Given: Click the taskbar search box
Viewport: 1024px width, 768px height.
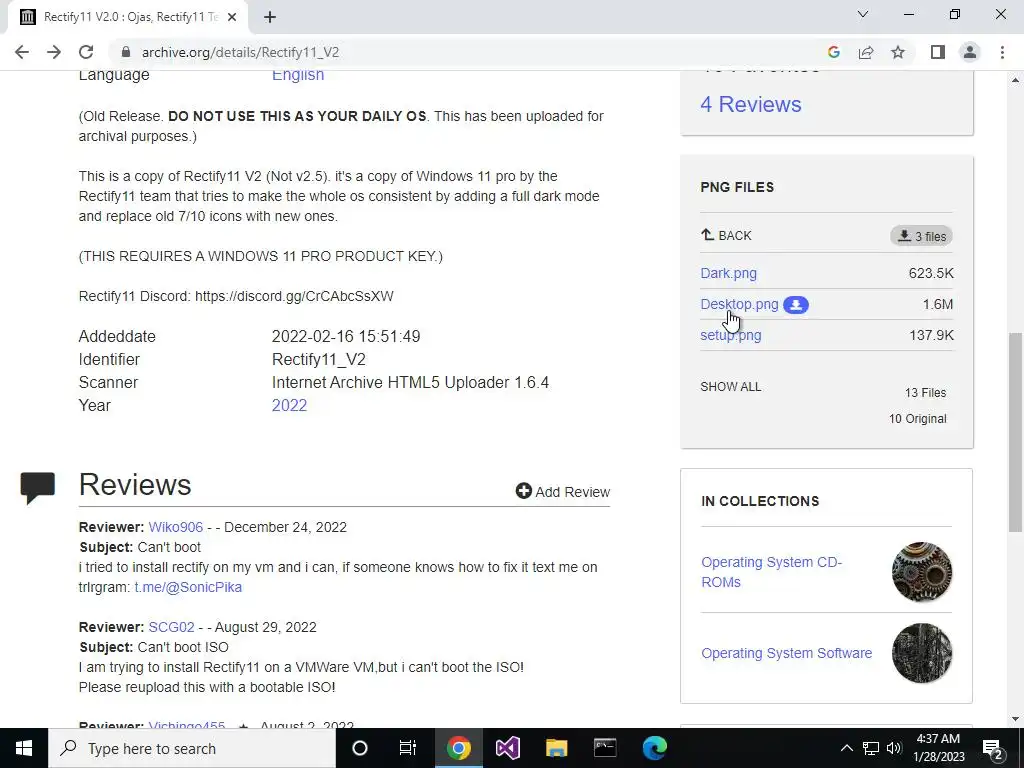Looking at the screenshot, I should pyautogui.click(x=192, y=748).
